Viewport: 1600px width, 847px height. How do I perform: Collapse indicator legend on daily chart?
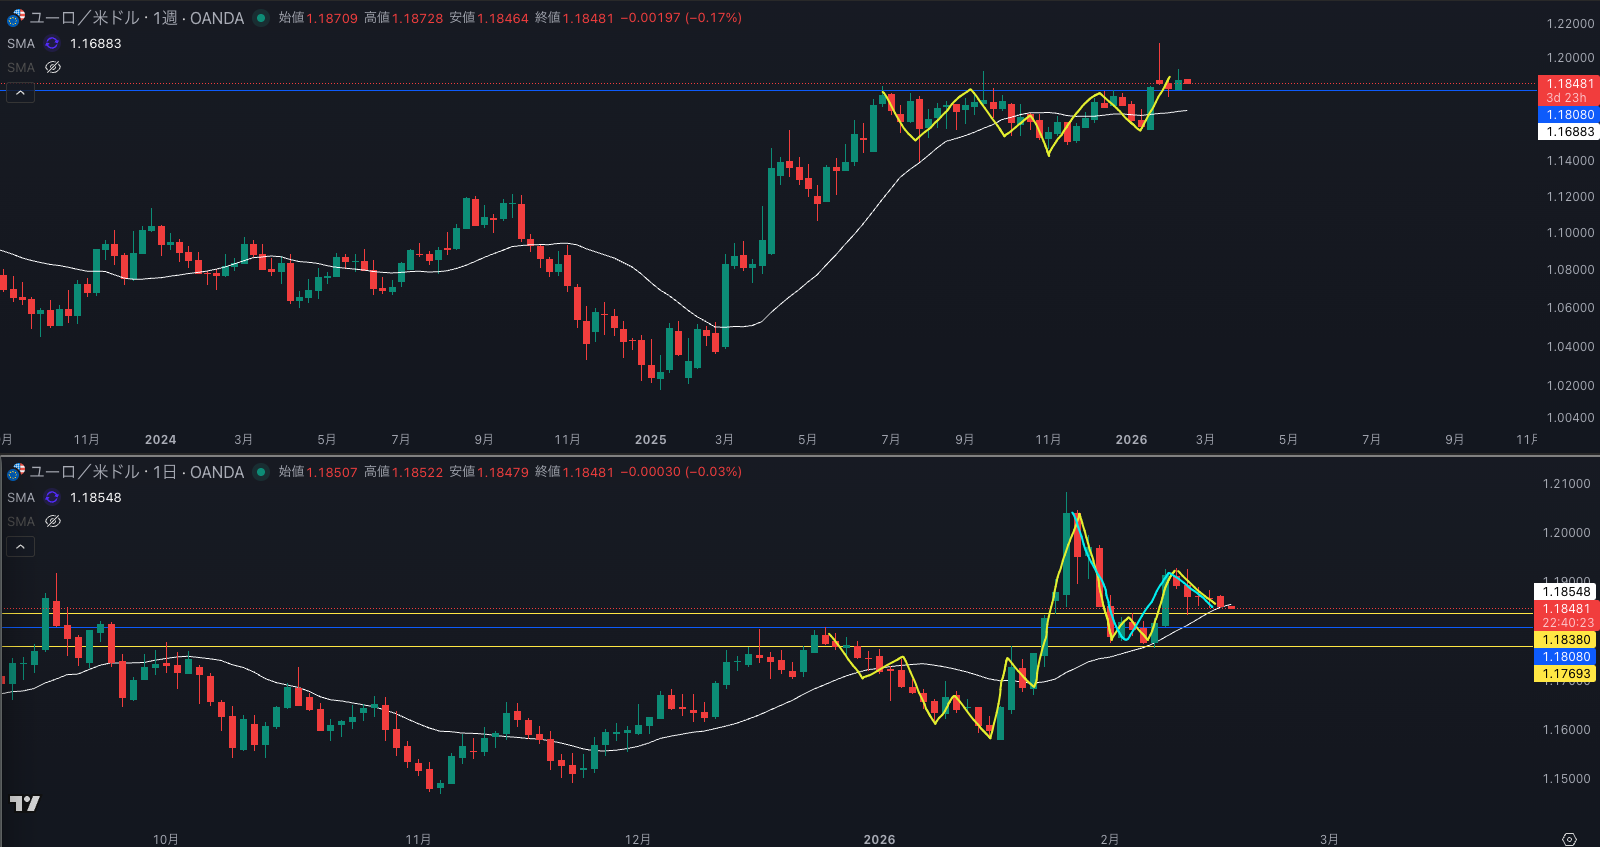[x=20, y=546]
